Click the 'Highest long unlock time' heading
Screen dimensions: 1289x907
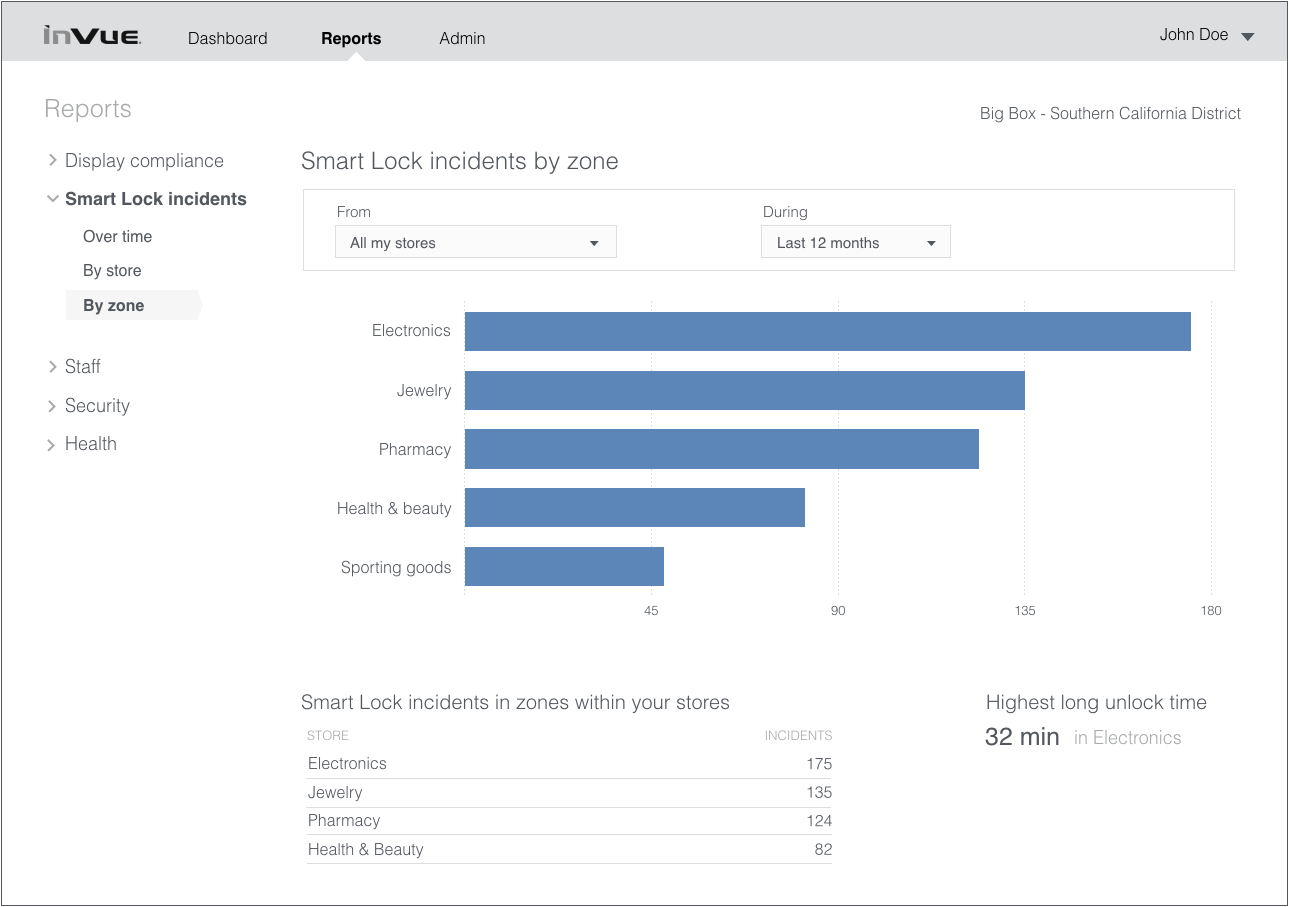point(1096,703)
